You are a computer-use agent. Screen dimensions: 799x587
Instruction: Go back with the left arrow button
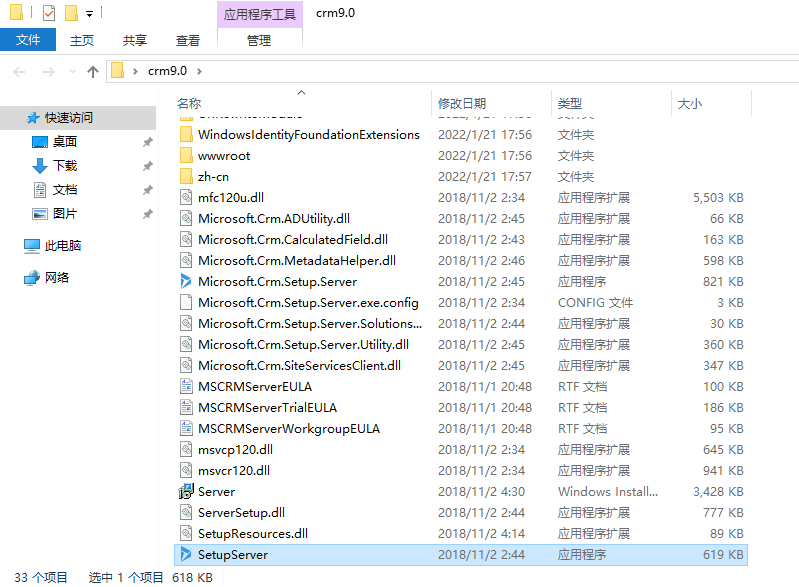tap(19, 72)
